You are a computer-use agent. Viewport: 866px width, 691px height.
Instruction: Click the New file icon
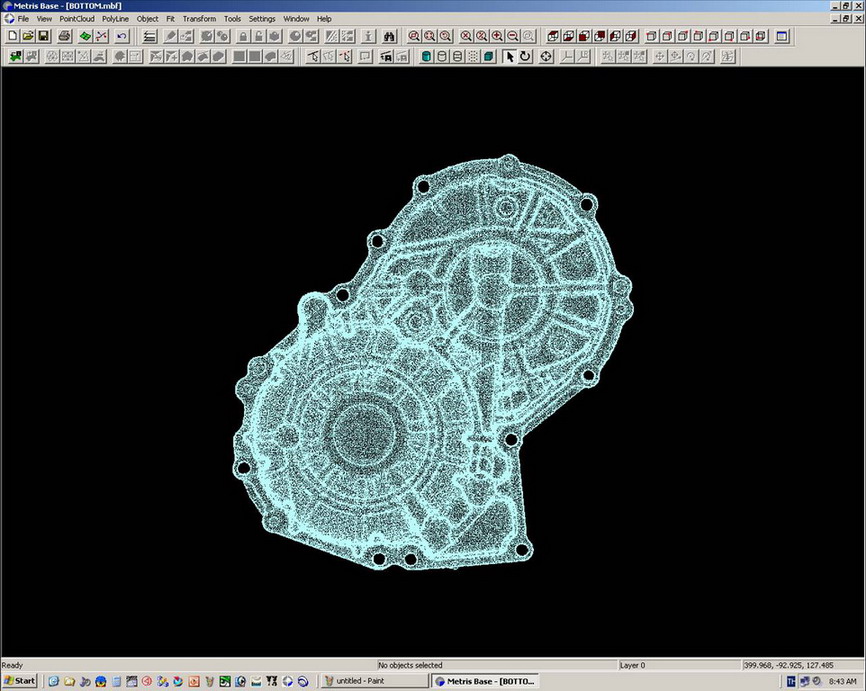pos(12,36)
